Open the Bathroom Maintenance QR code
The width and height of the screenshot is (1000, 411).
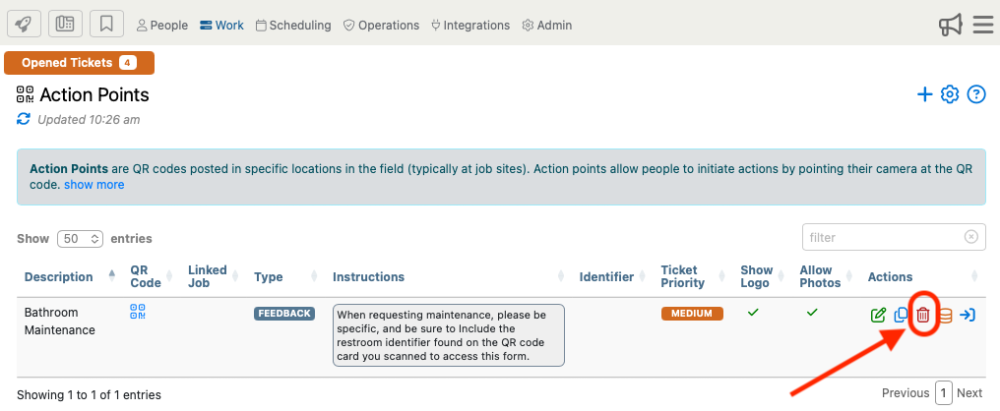pos(139,312)
